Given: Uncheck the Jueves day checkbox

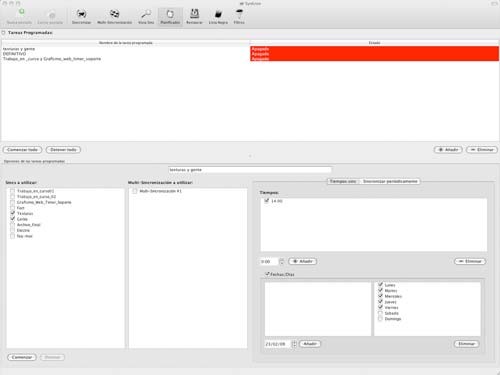Looking at the screenshot, I should click(x=380, y=302).
